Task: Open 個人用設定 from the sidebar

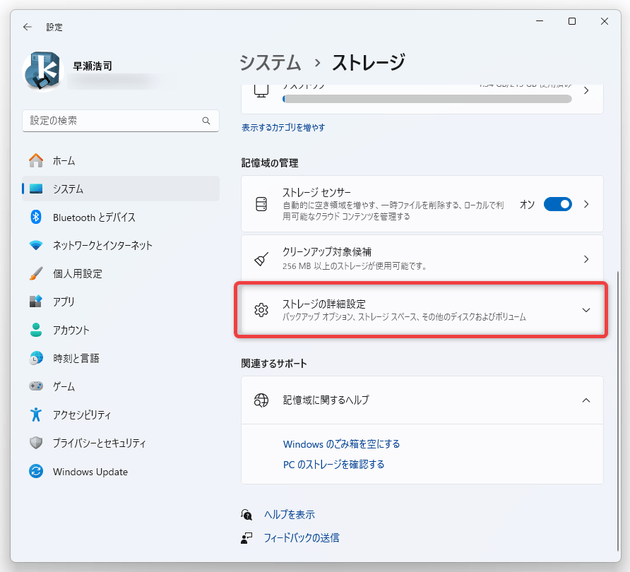Action: [77, 273]
